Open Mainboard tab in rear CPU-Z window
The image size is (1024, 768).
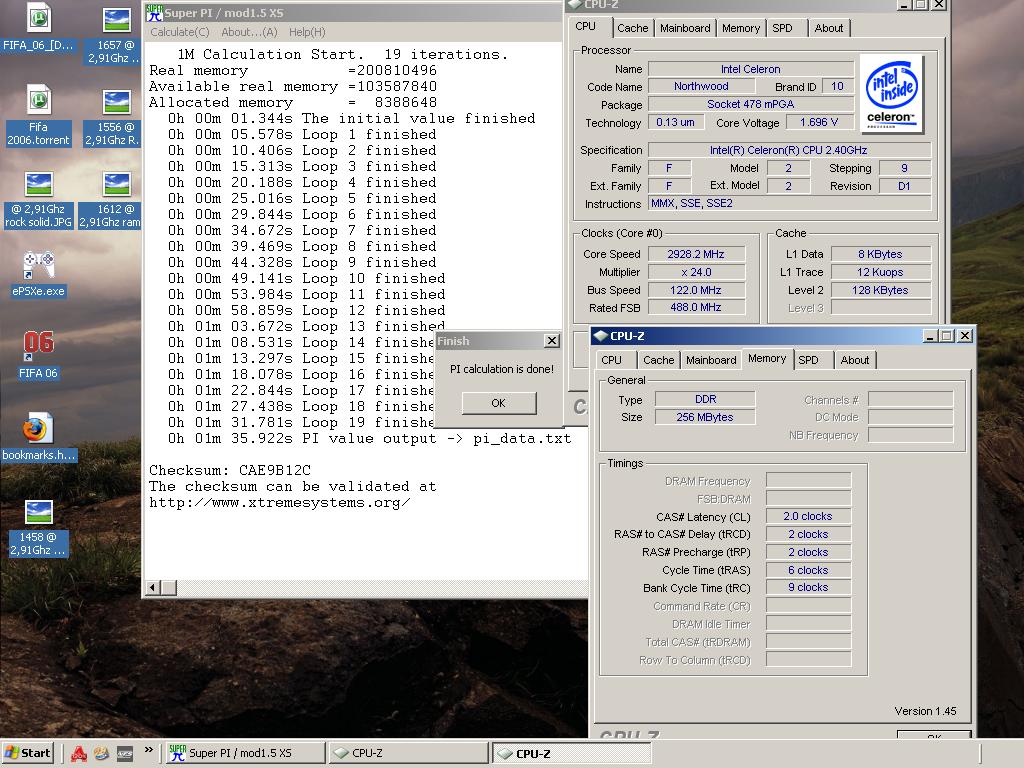tap(685, 28)
